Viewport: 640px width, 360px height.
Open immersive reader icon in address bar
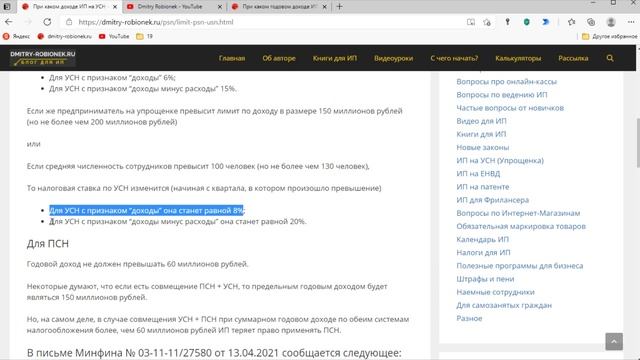471,22
